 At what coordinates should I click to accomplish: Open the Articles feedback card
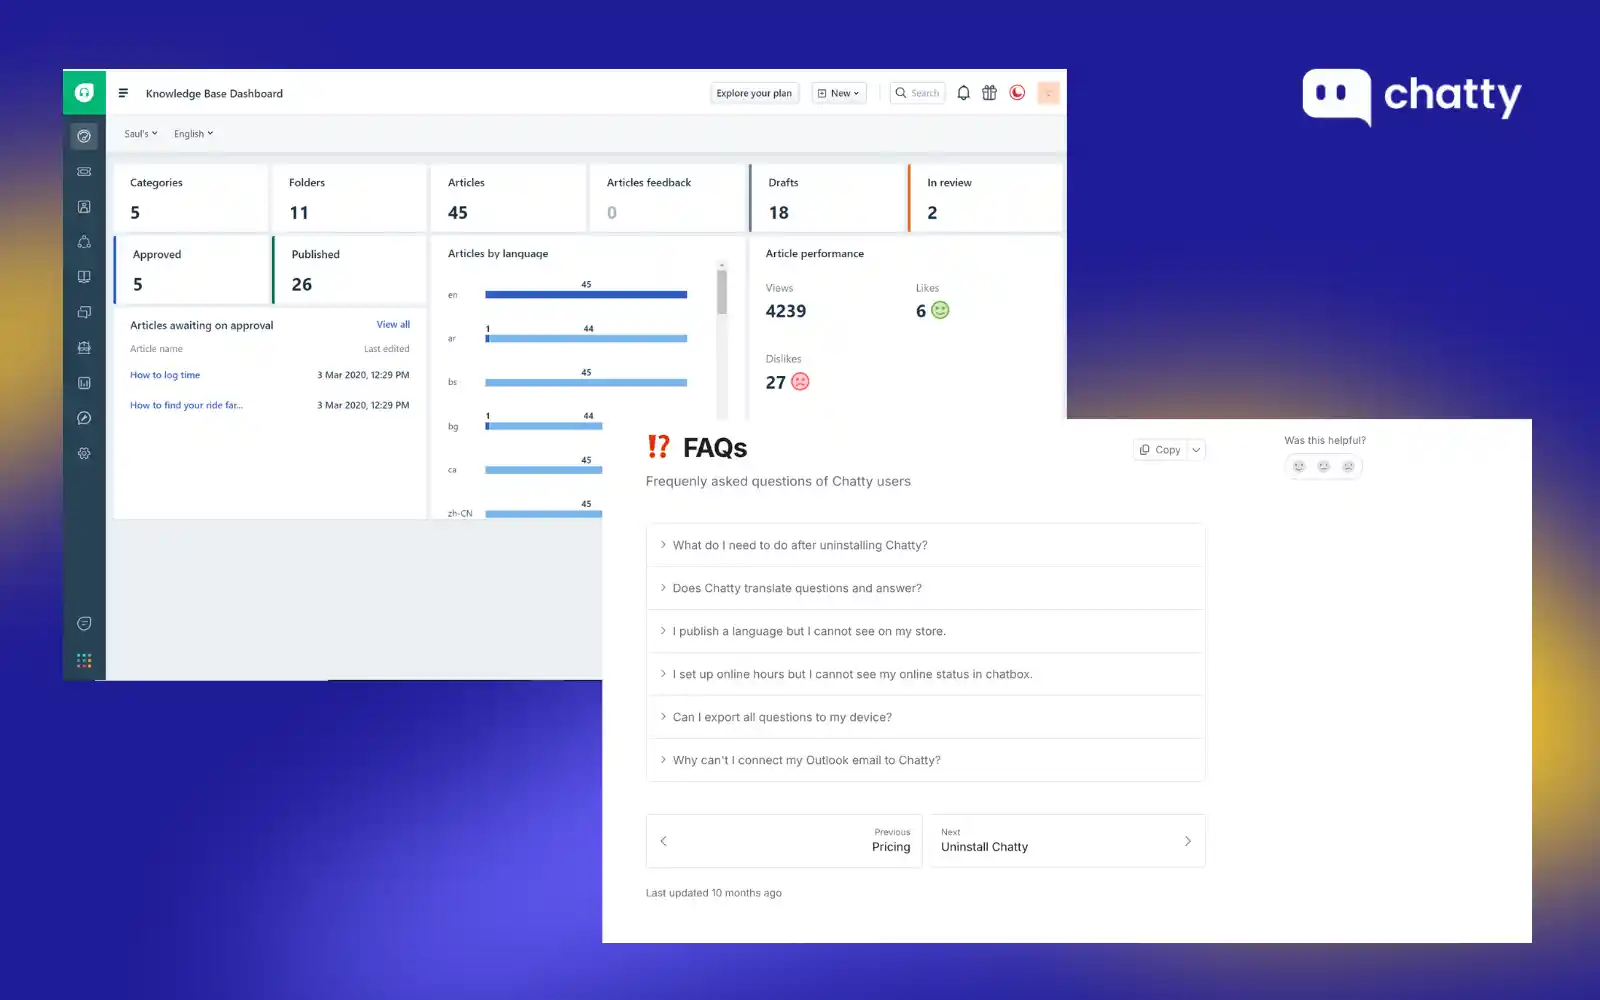coord(667,198)
